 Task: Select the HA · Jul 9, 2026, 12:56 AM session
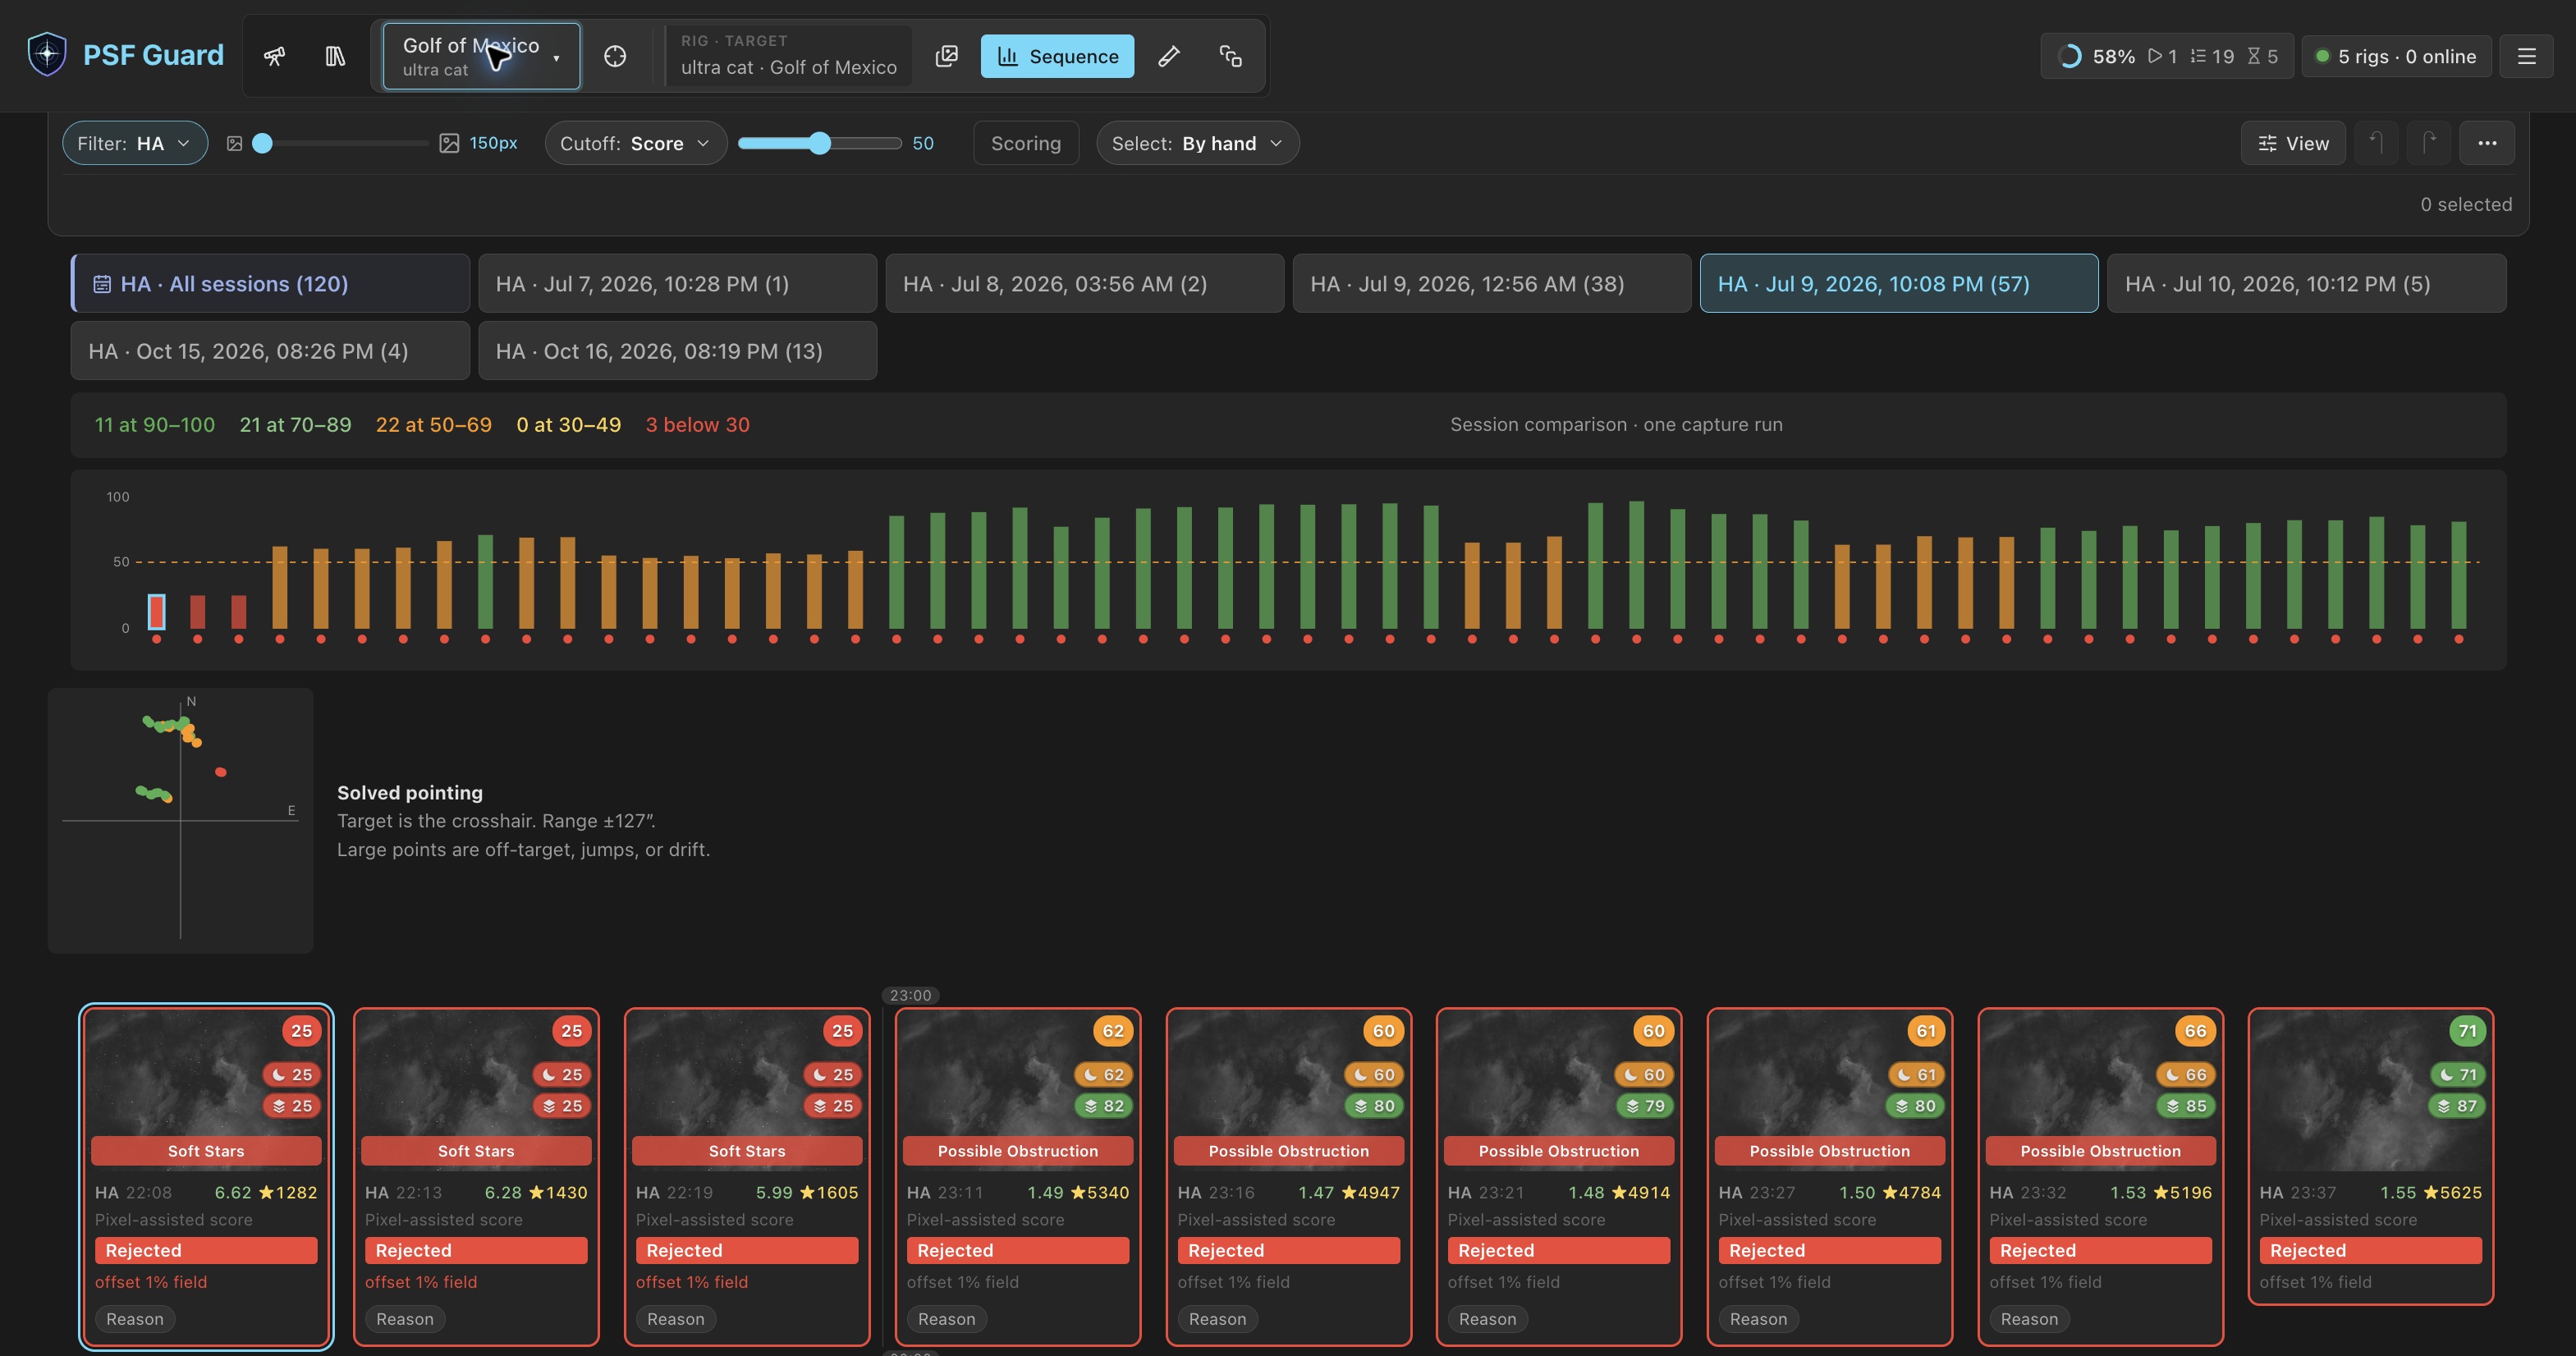point(1491,284)
